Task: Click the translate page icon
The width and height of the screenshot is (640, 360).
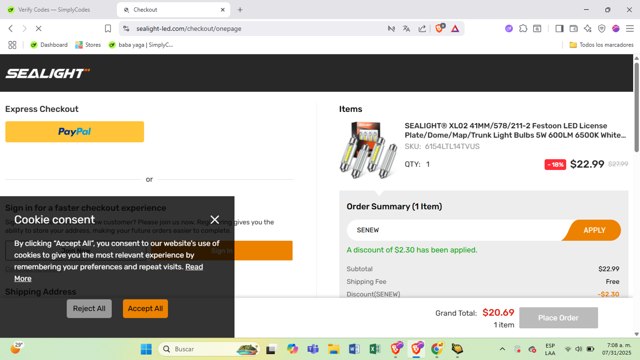Action: click(x=406, y=29)
